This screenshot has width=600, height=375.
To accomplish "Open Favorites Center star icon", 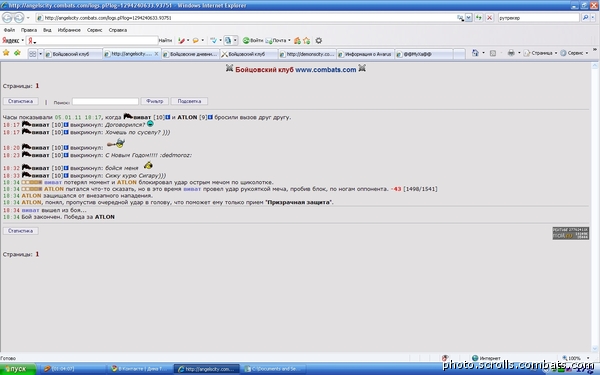I will coord(6,53).
